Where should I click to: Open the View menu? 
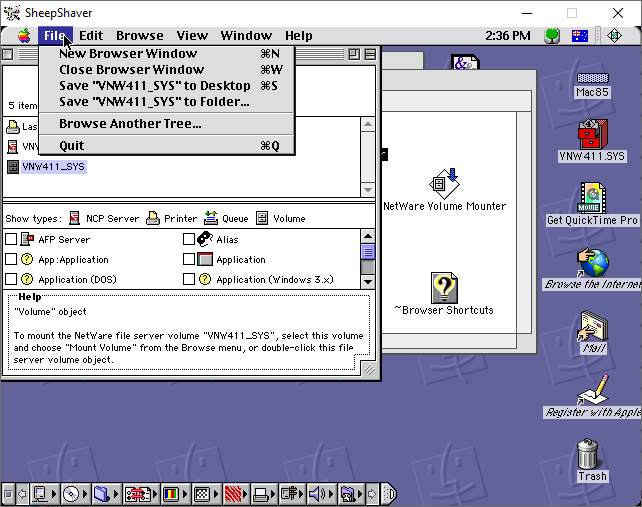click(x=192, y=36)
